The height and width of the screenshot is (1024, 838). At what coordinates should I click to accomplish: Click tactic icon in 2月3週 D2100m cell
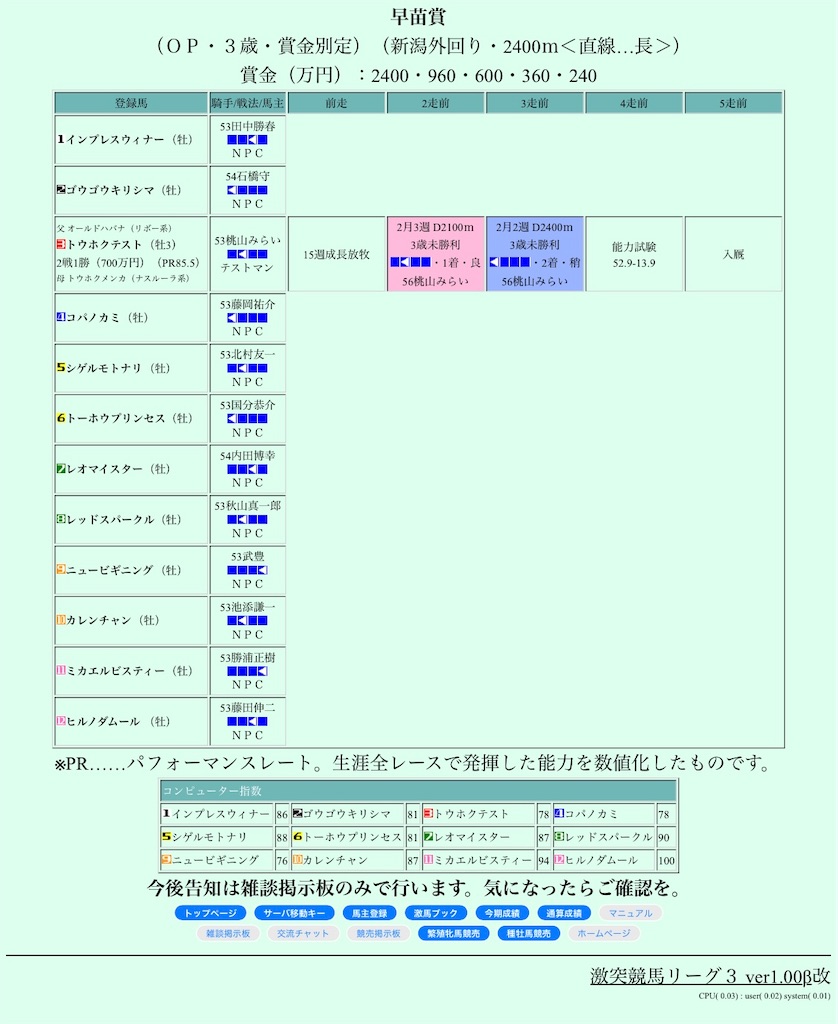(x=411, y=263)
